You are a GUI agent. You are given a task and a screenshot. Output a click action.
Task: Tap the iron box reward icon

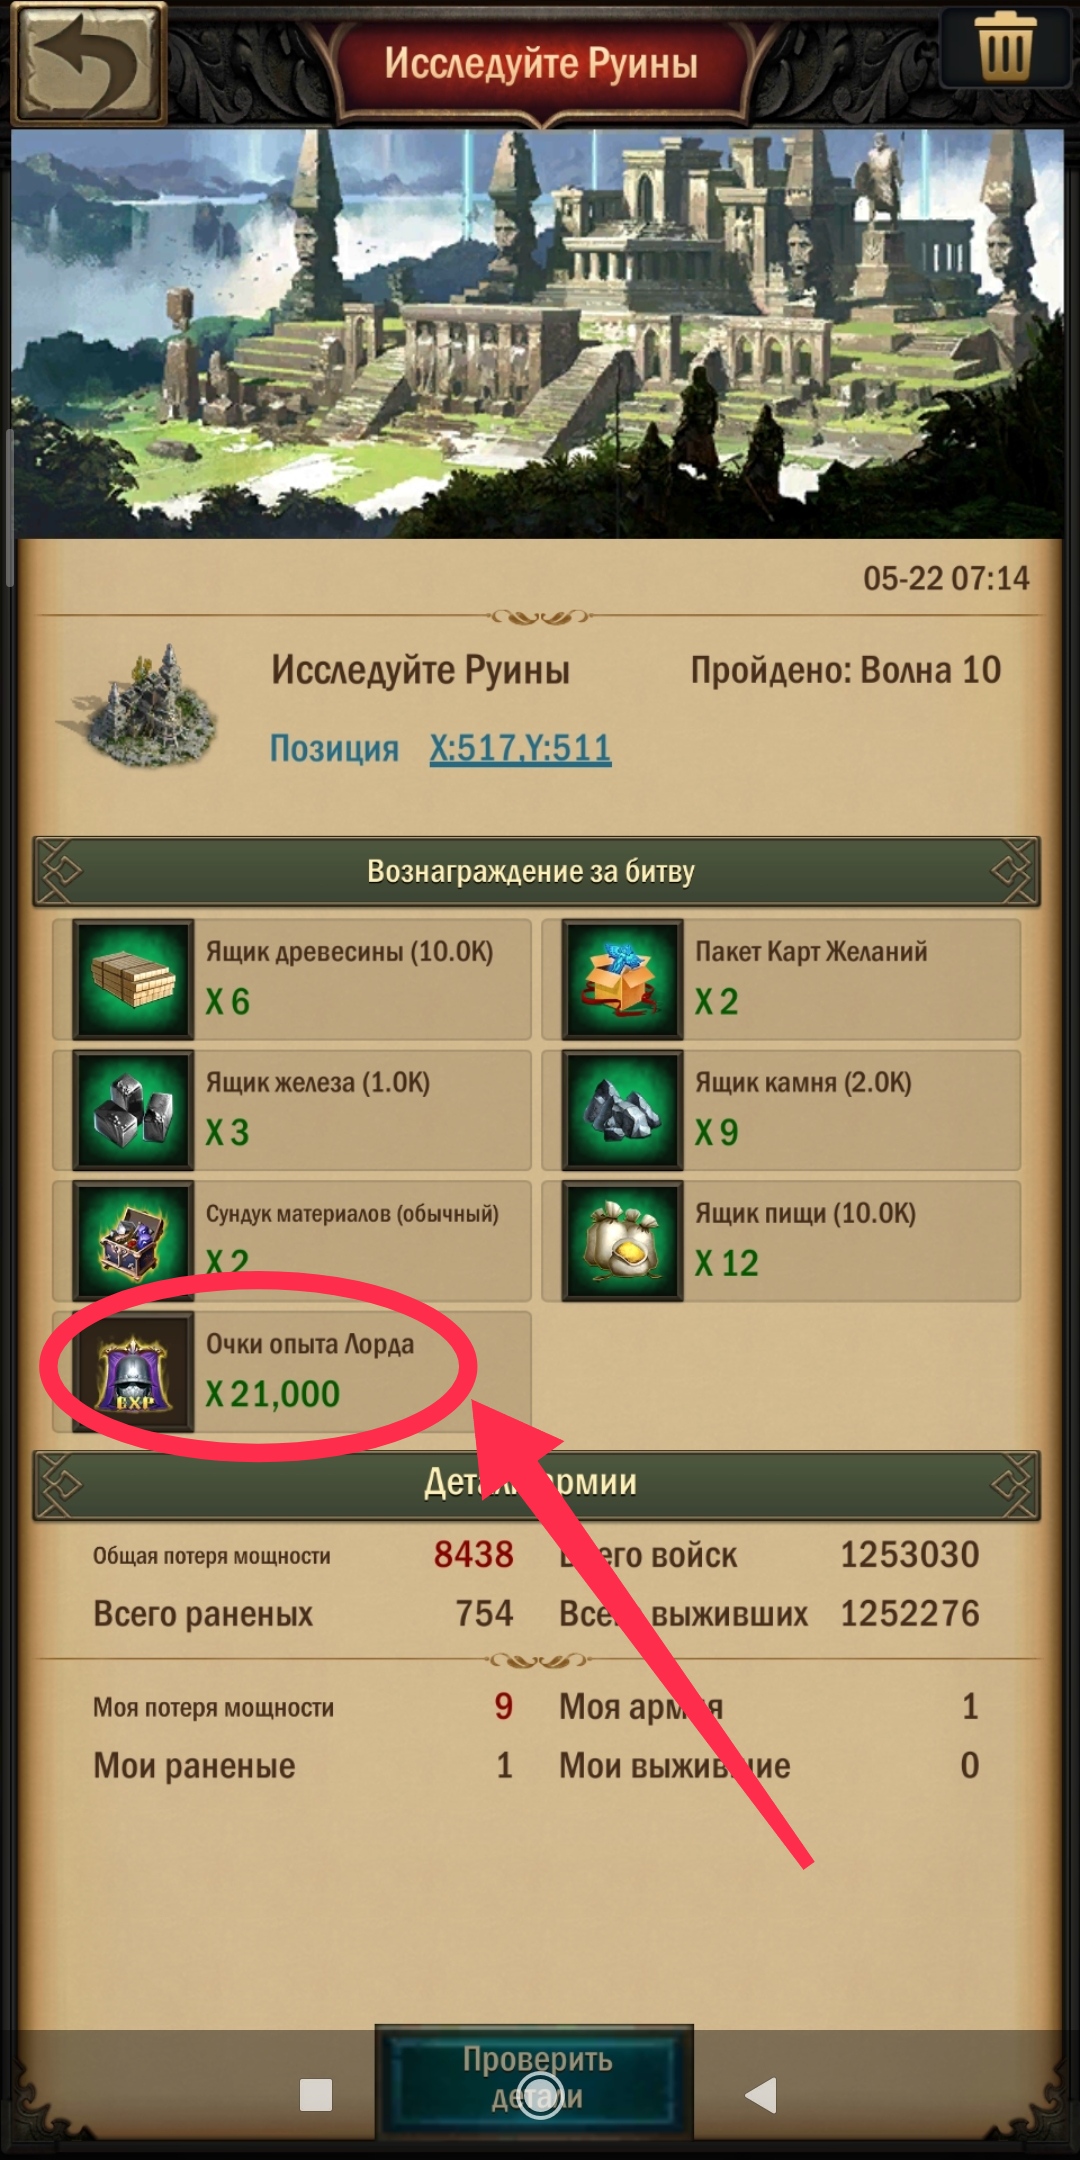pos(133,1111)
